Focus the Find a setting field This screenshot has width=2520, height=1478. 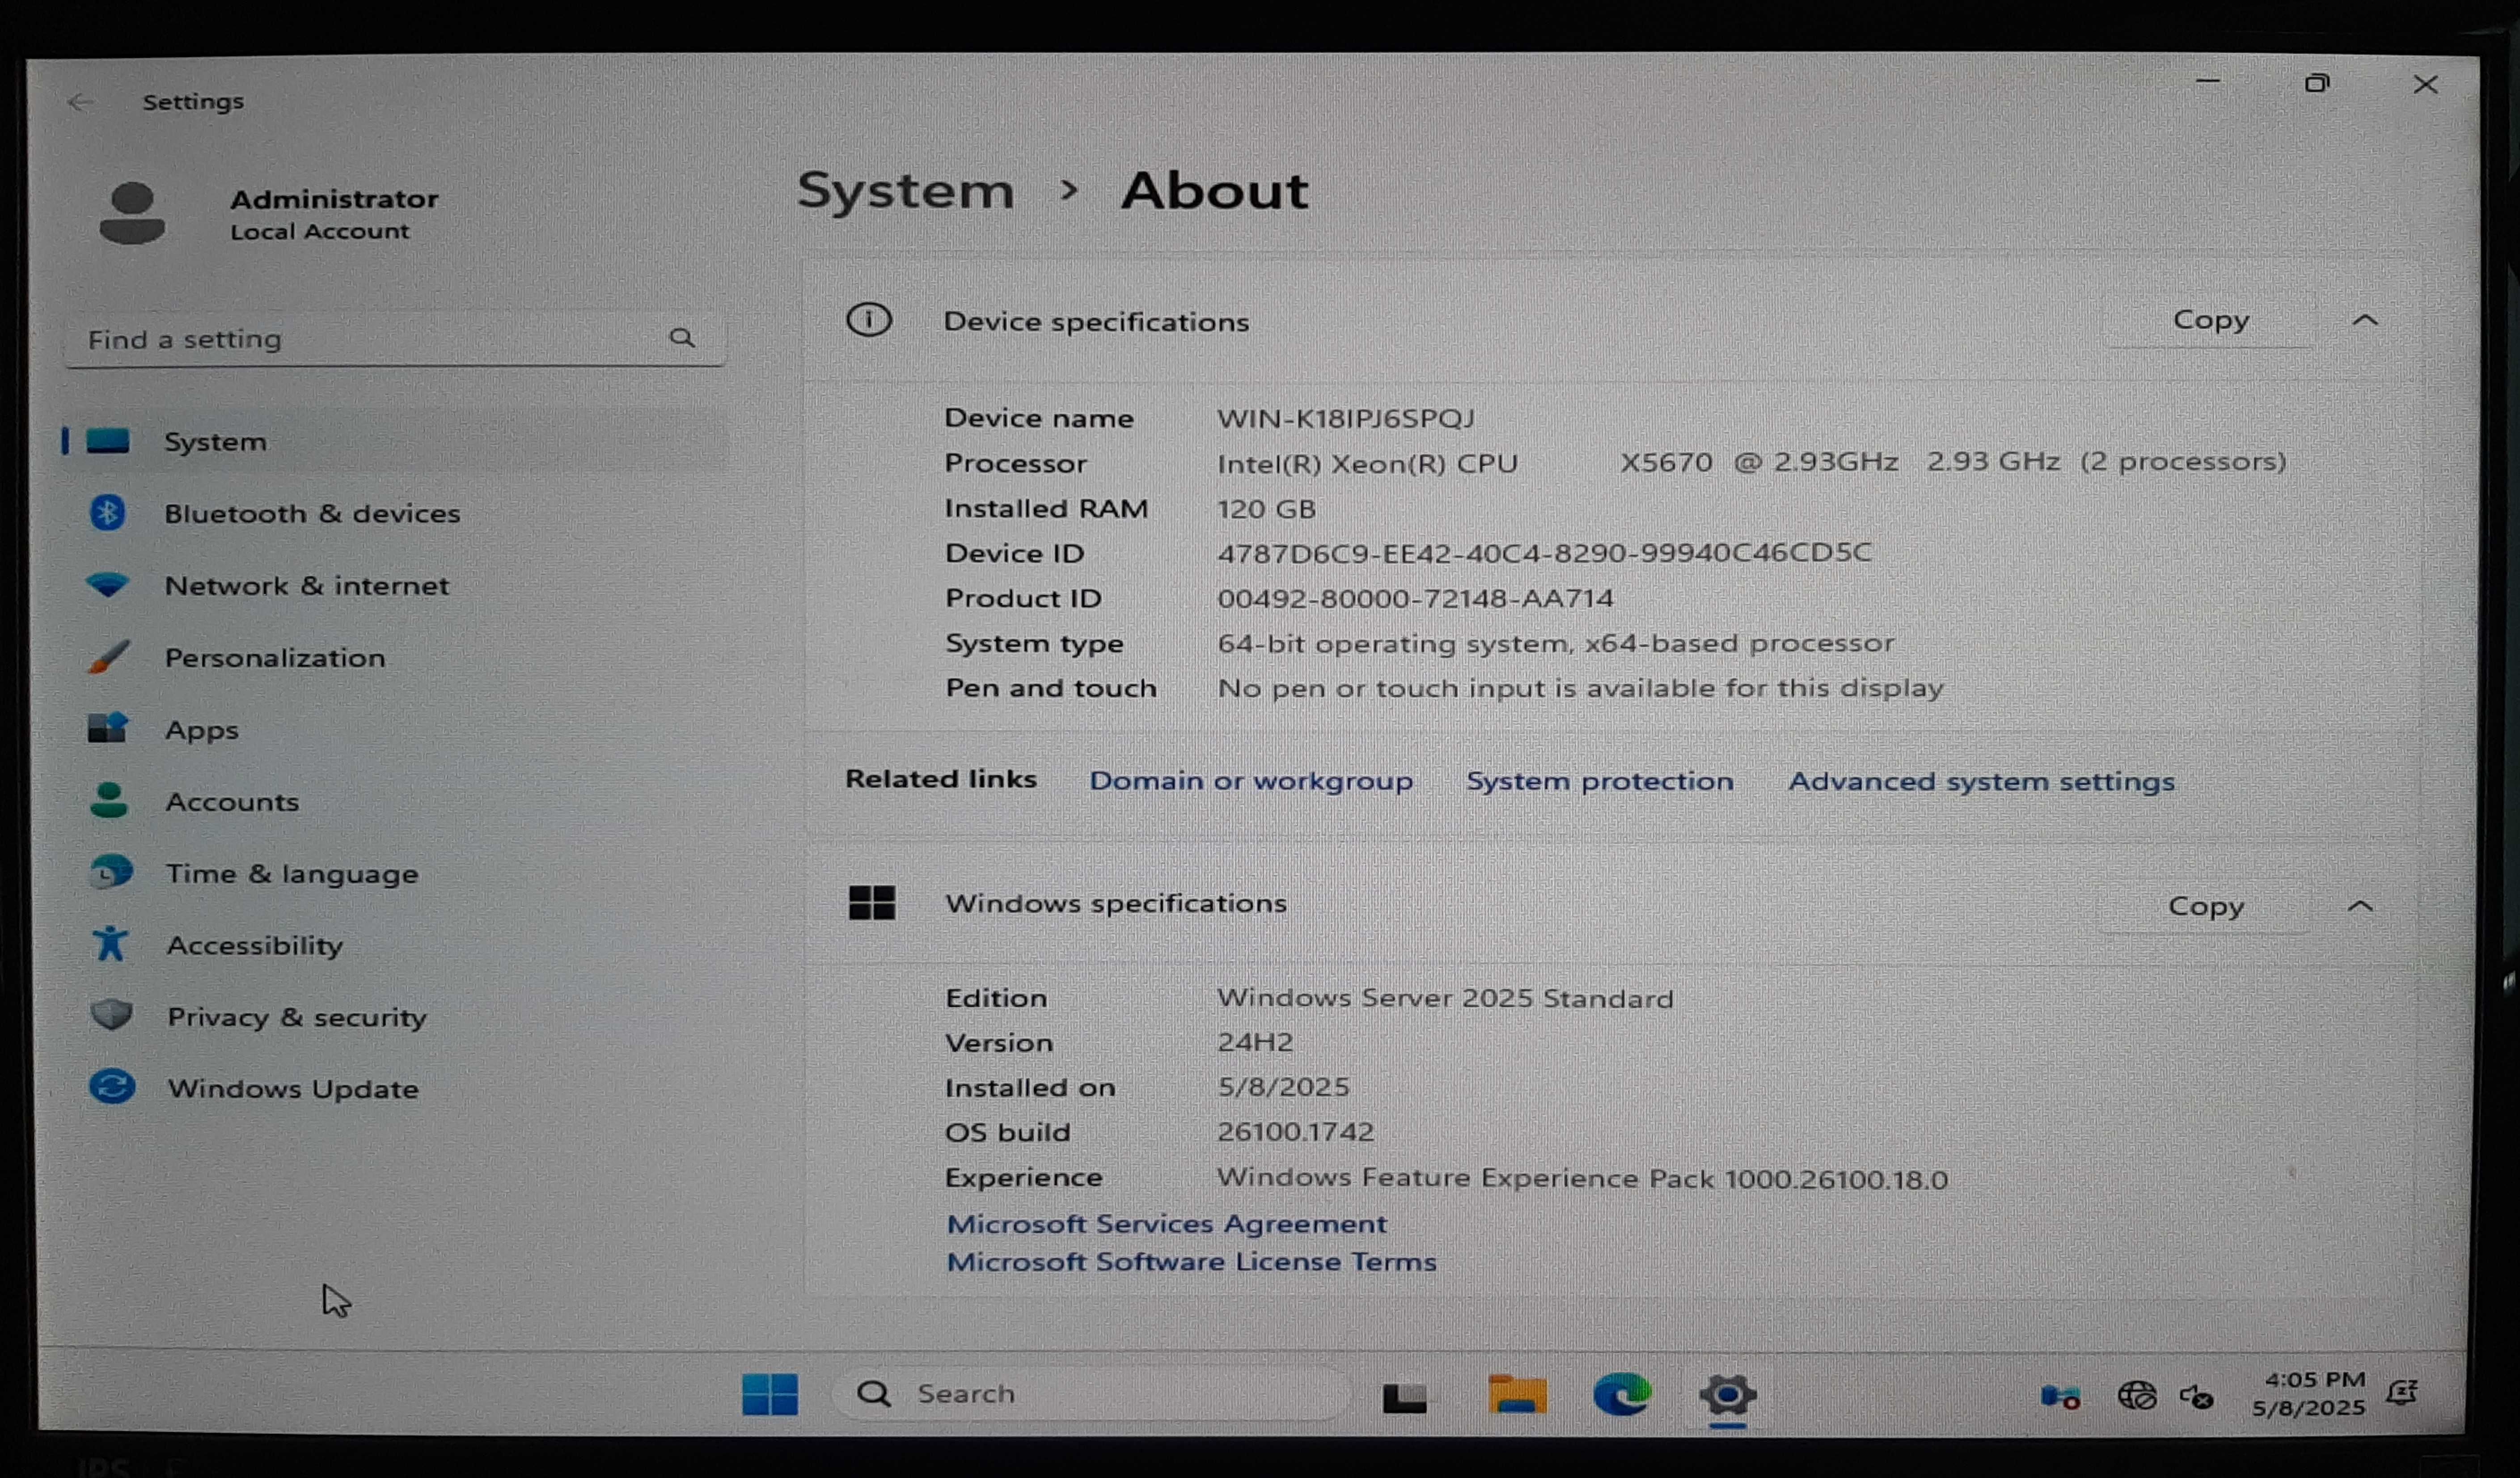coord(395,339)
